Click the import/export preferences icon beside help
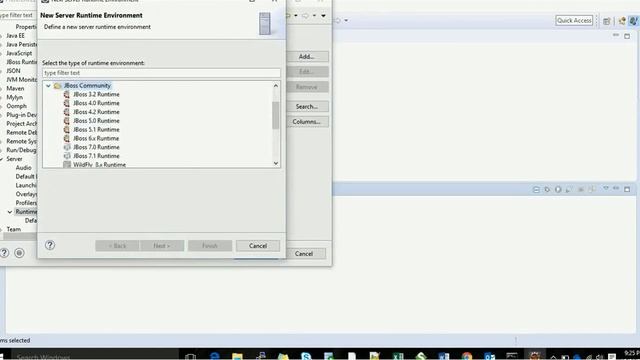Viewport: 640px width, 360px height. tap(19, 253)
